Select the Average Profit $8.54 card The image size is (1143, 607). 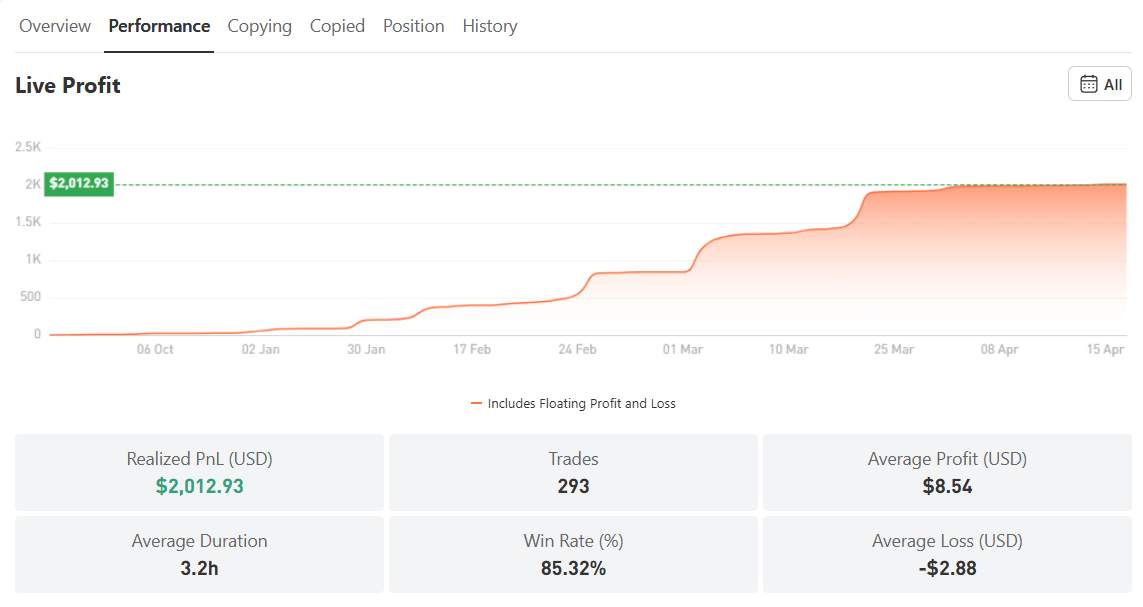click(946, 472)
